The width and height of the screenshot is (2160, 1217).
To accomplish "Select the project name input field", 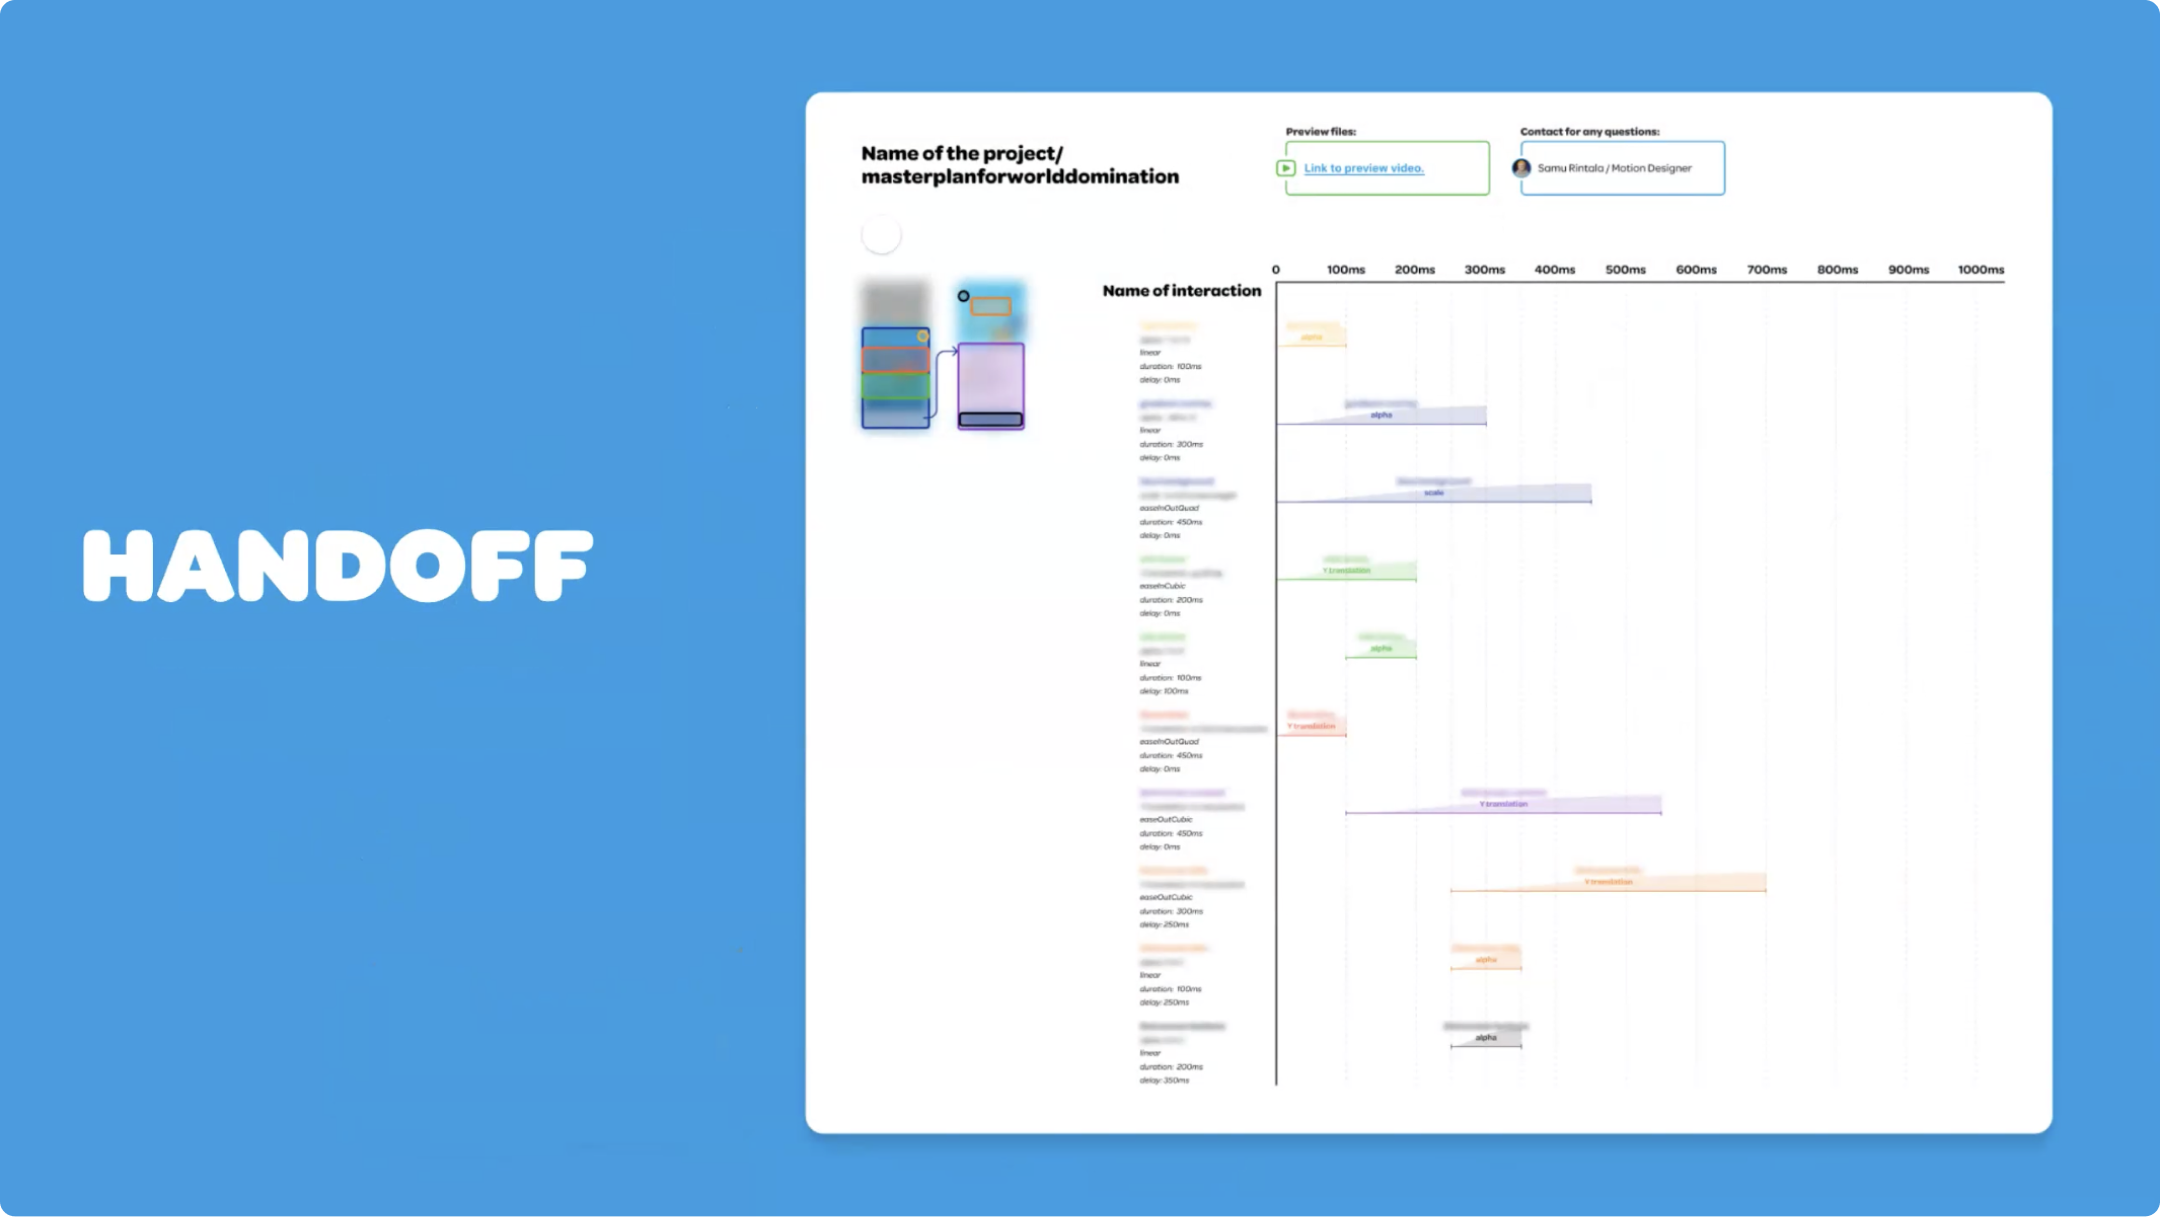I will pos(1019,165).
